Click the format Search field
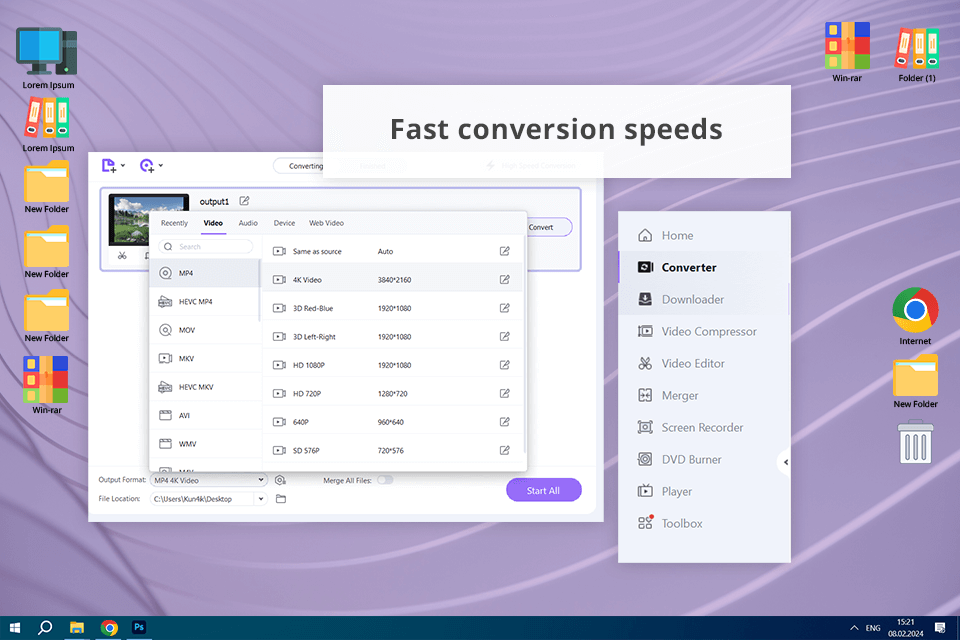The height and width of the screenshot is (640, 960). [x=206, y=246]
